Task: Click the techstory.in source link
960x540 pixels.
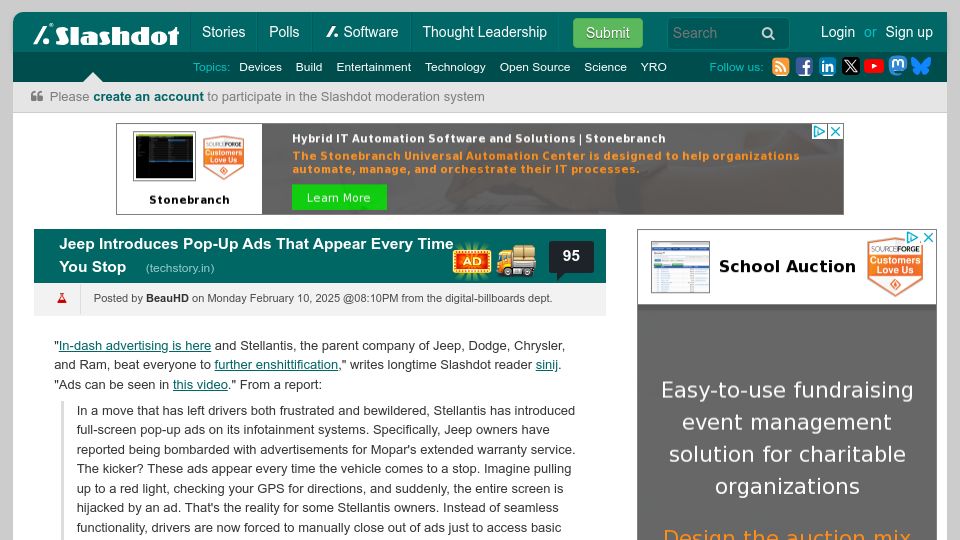Action: [x=180, y=268]
